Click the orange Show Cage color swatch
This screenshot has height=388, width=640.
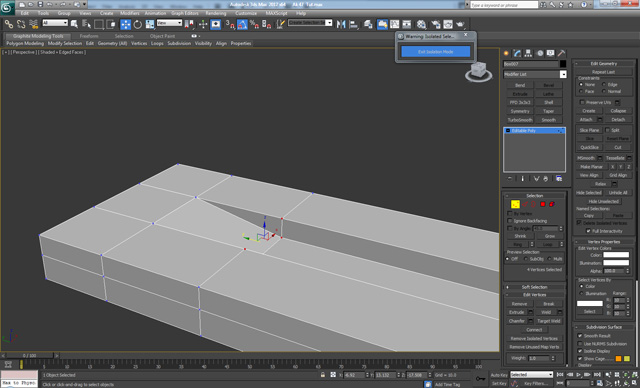[618, 359]
